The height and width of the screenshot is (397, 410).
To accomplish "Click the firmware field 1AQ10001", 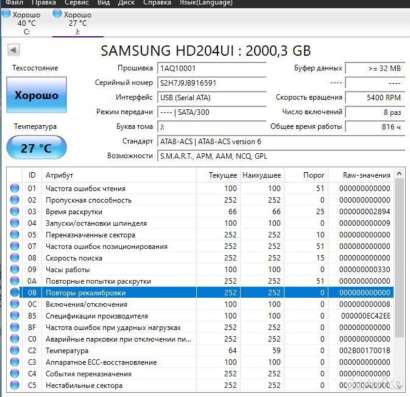I will 211,68.
